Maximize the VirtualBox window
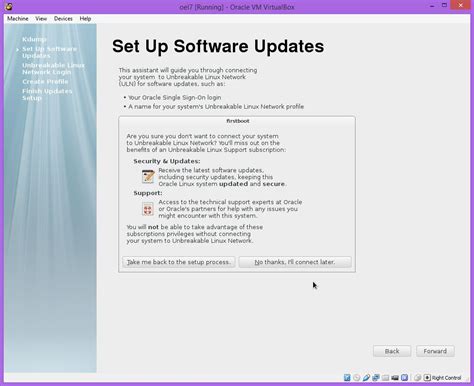The height and width of the screenshot is (386, 474). (x=444, y=6)
